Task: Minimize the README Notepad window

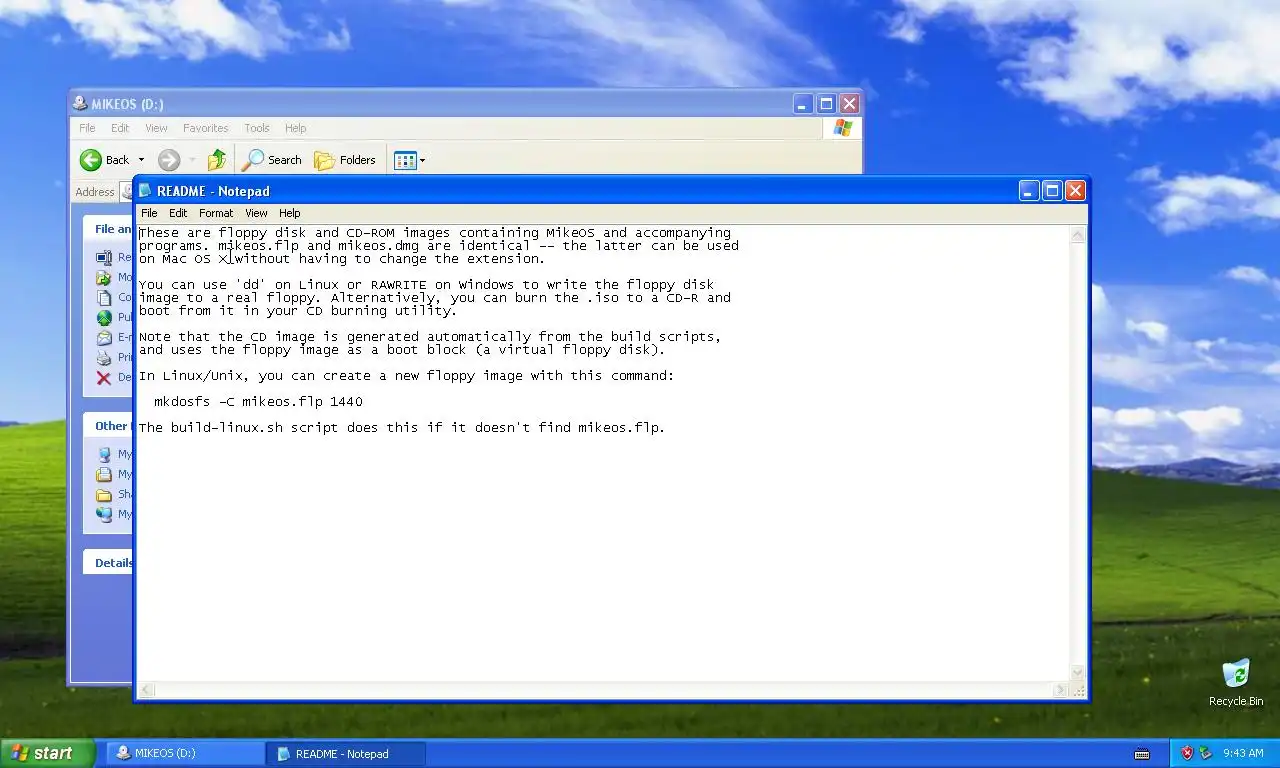Action: pyautogui.click(x=1029, y=191)
